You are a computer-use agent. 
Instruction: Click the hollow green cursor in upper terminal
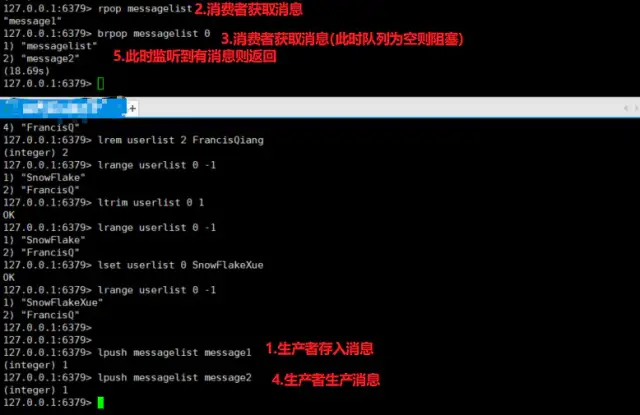(x=101, y=84)
